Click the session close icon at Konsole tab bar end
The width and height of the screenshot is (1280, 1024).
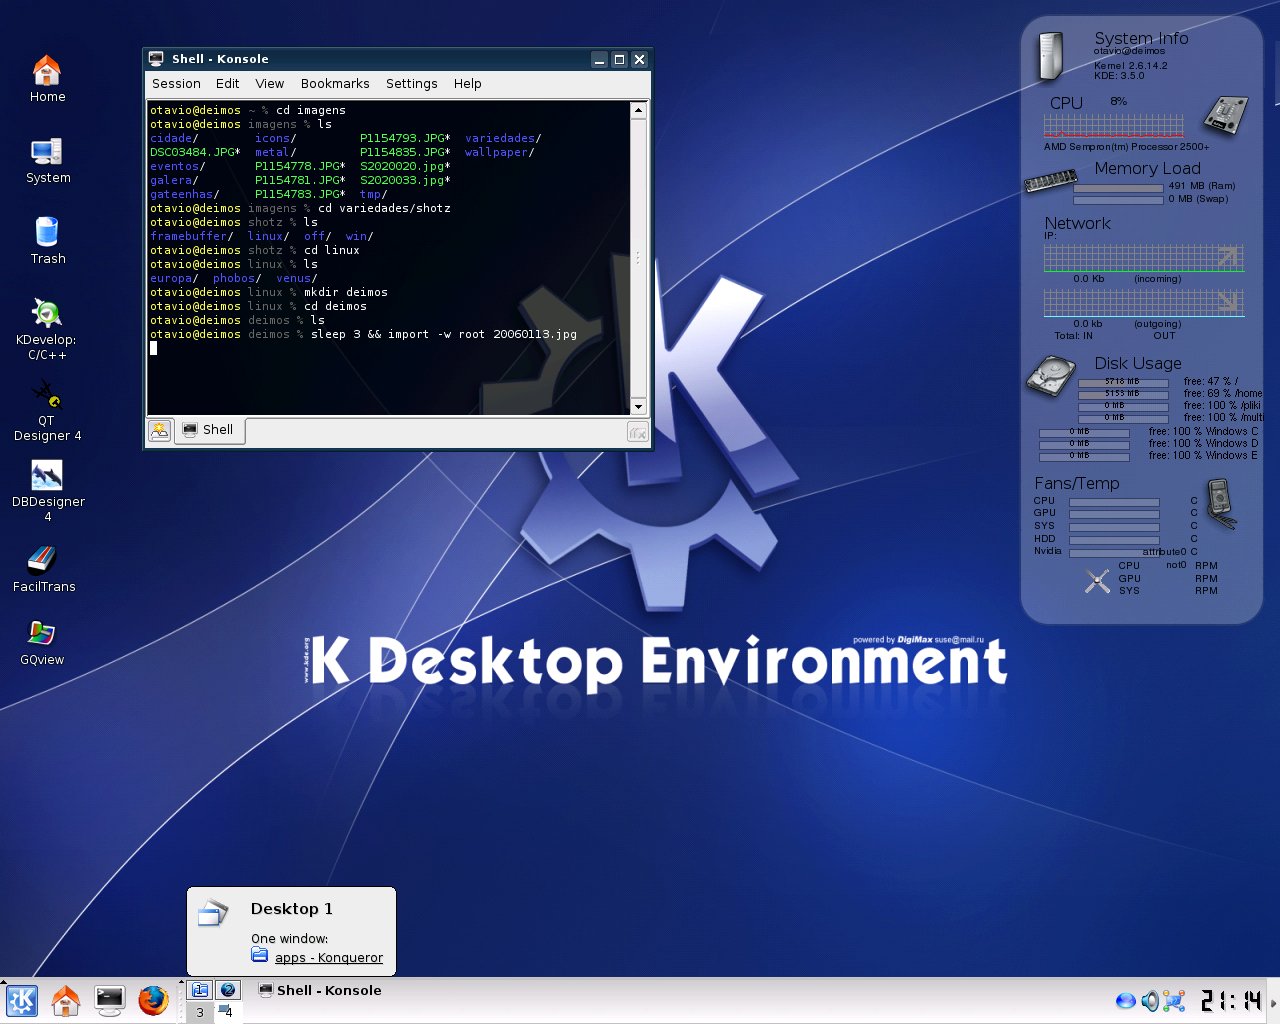[x=637, y=432]
